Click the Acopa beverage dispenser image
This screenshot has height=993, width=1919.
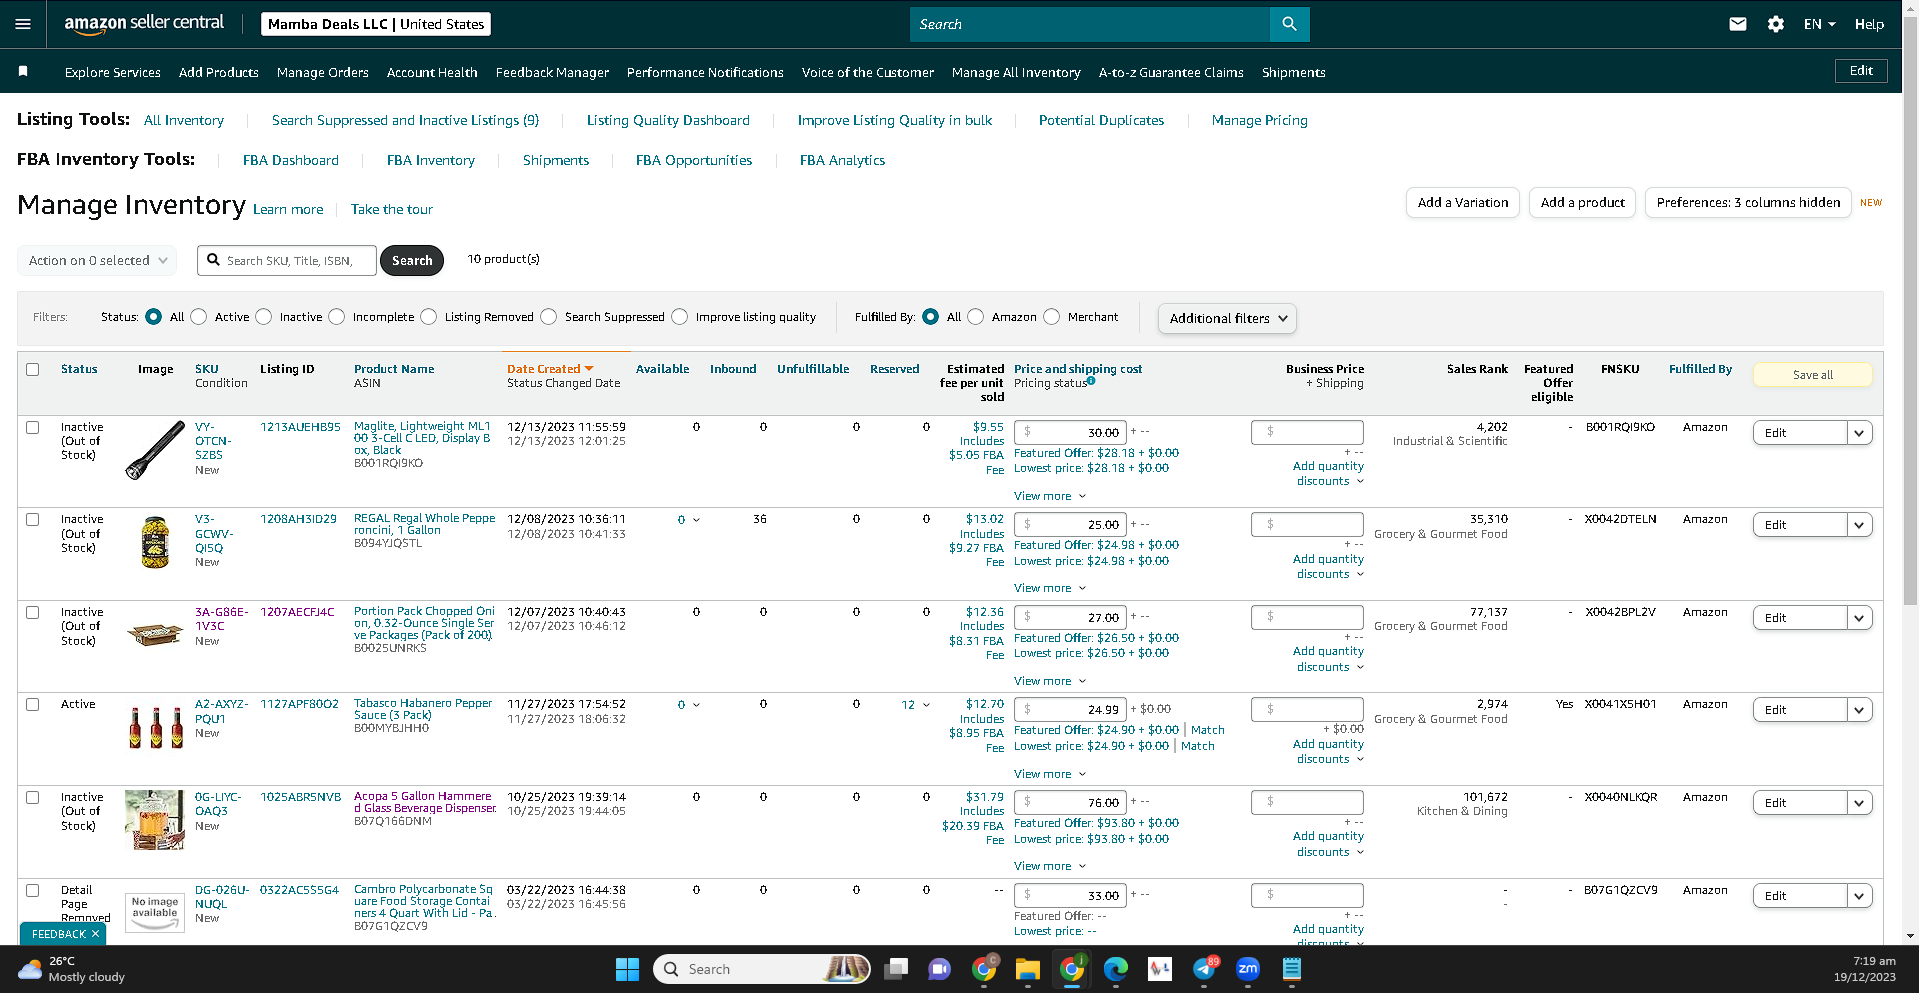tap(155, 820)
